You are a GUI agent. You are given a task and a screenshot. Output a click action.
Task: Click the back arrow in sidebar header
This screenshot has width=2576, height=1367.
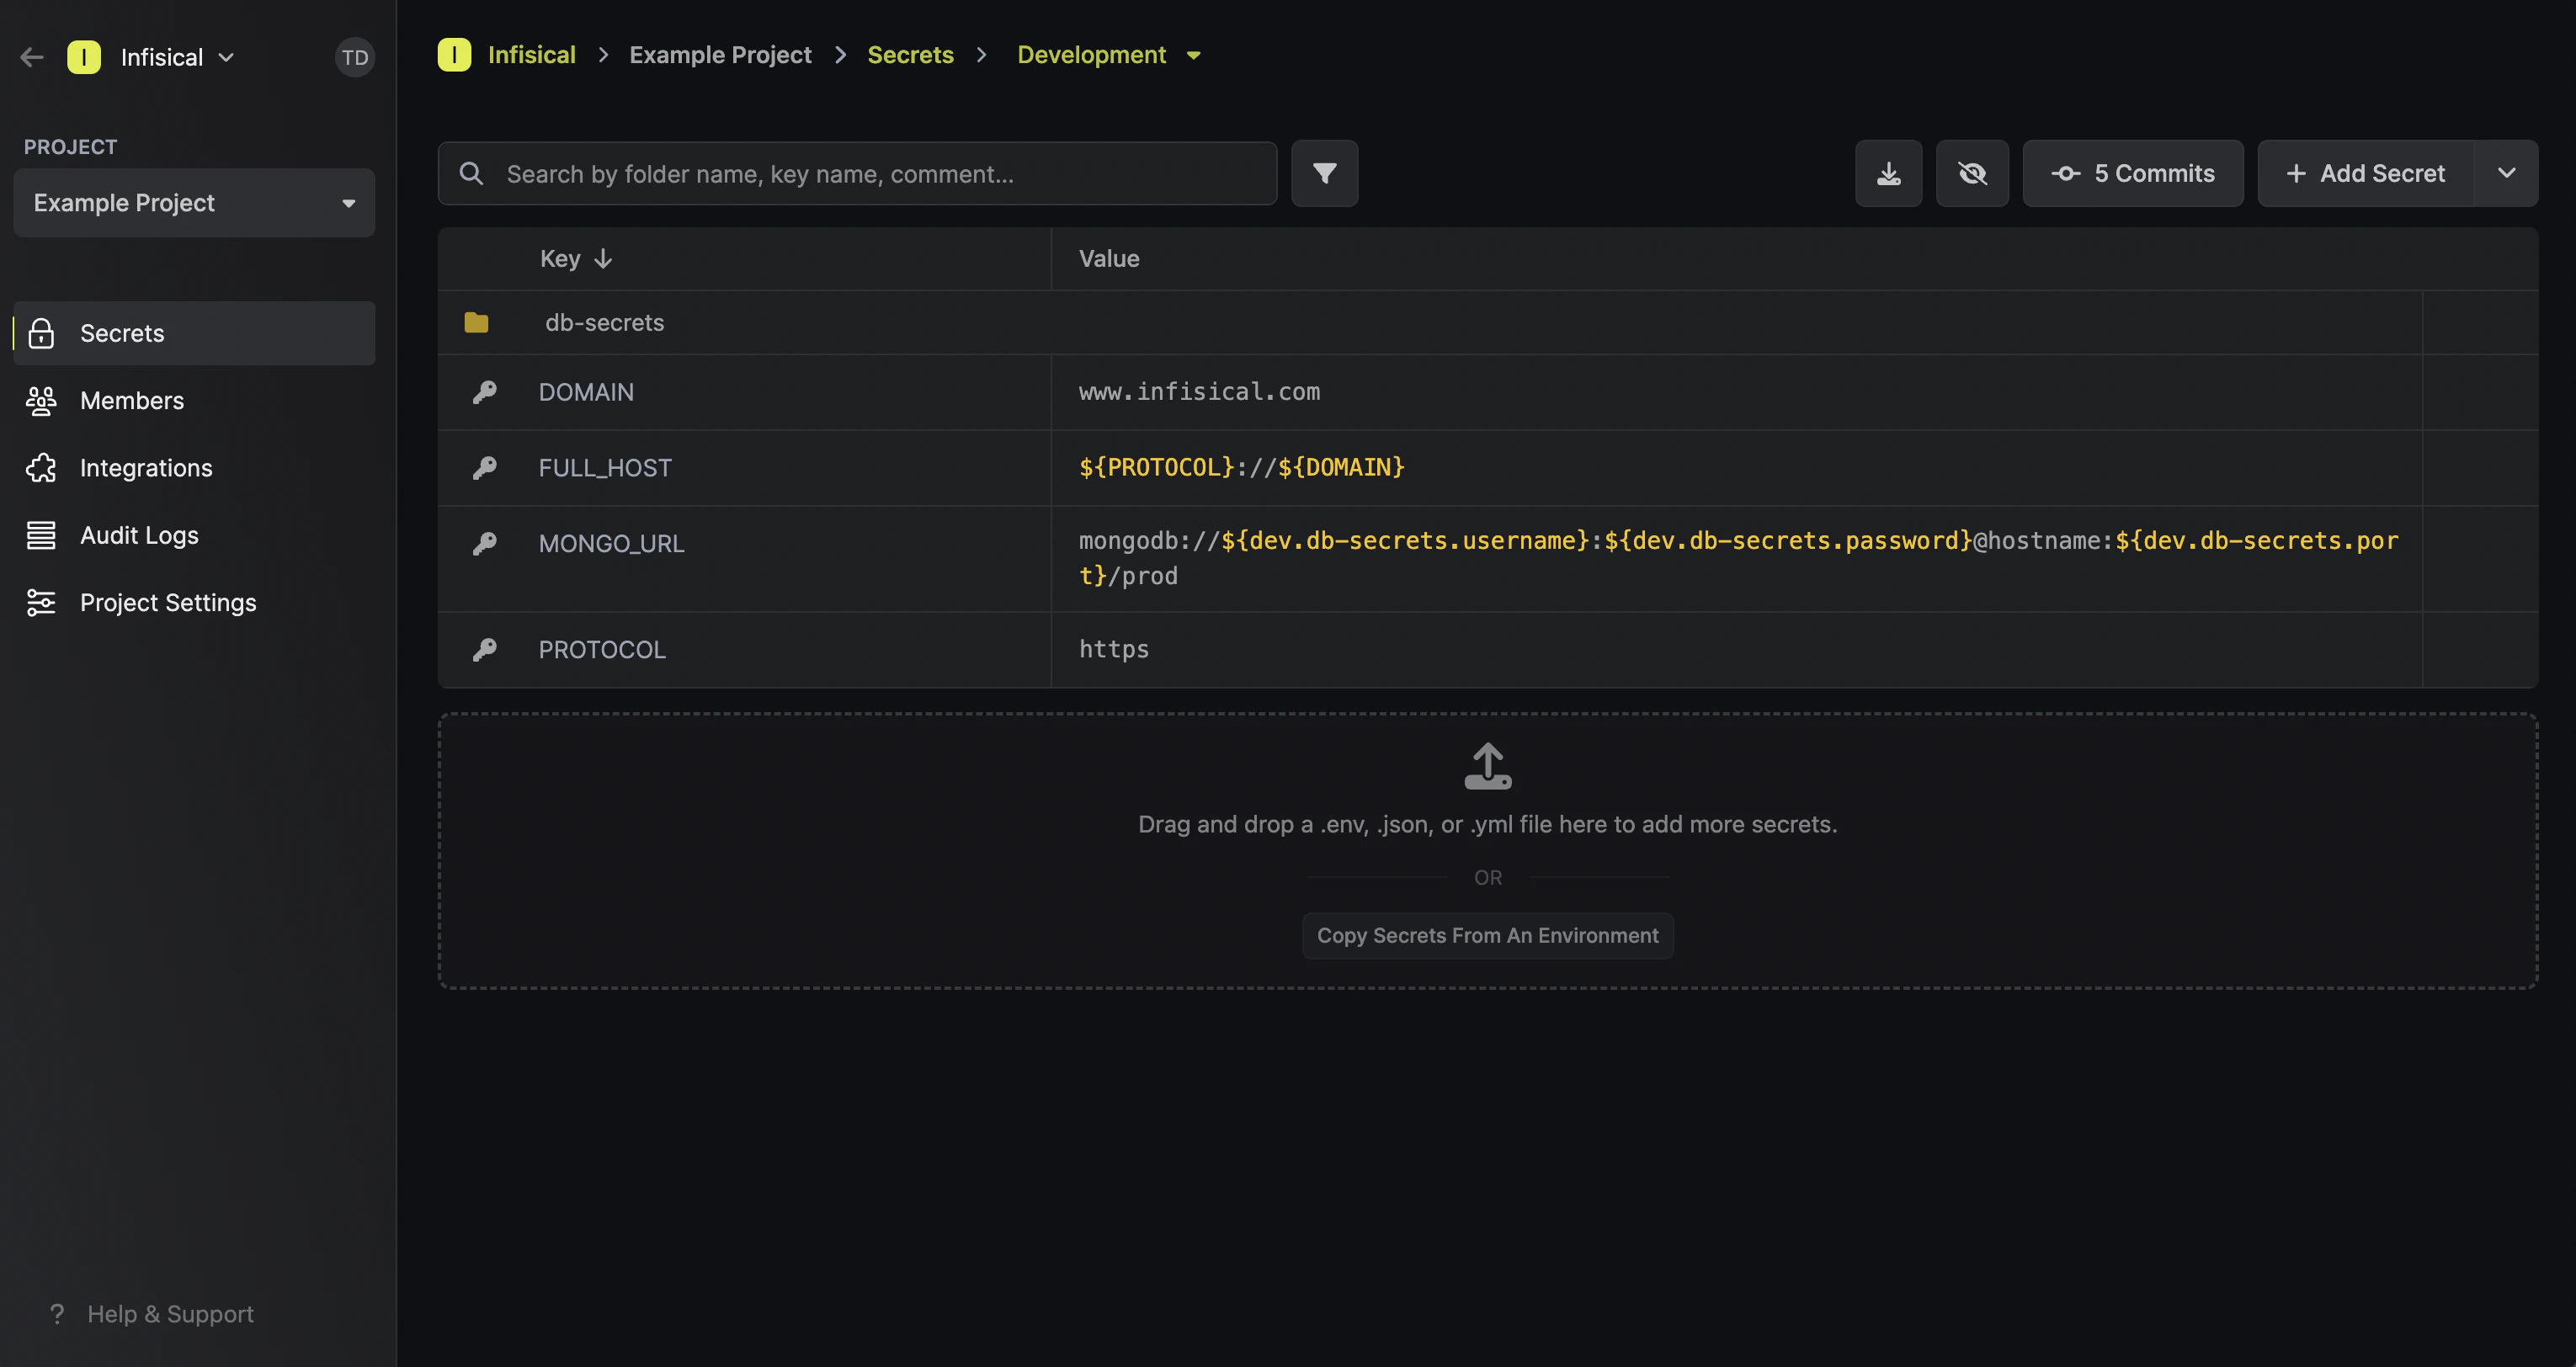click(32, 57)
